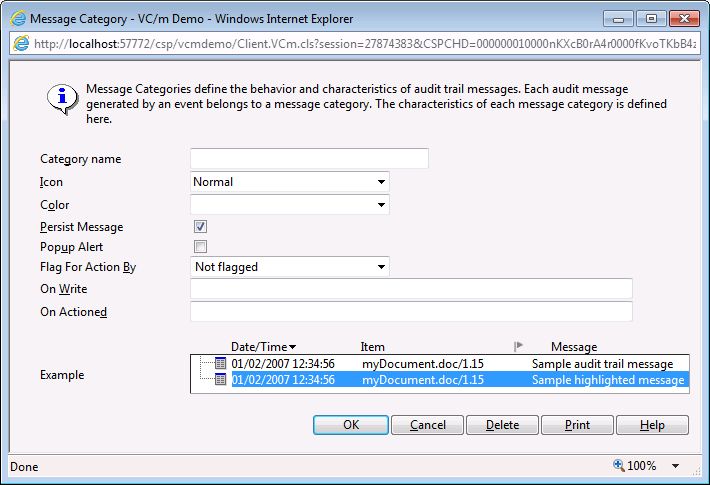
Task: Click the Print button
Action: [x=577, y=425]
